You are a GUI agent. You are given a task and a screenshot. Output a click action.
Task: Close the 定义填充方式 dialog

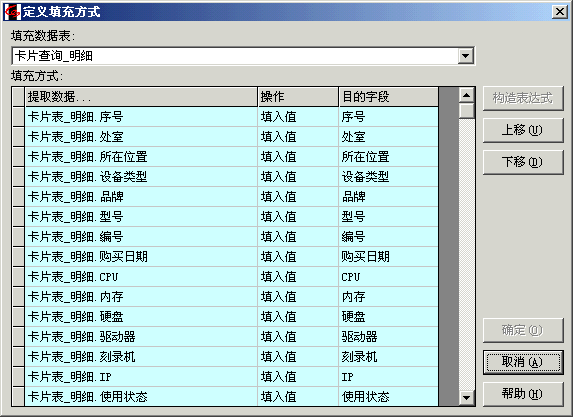point(560,12)
